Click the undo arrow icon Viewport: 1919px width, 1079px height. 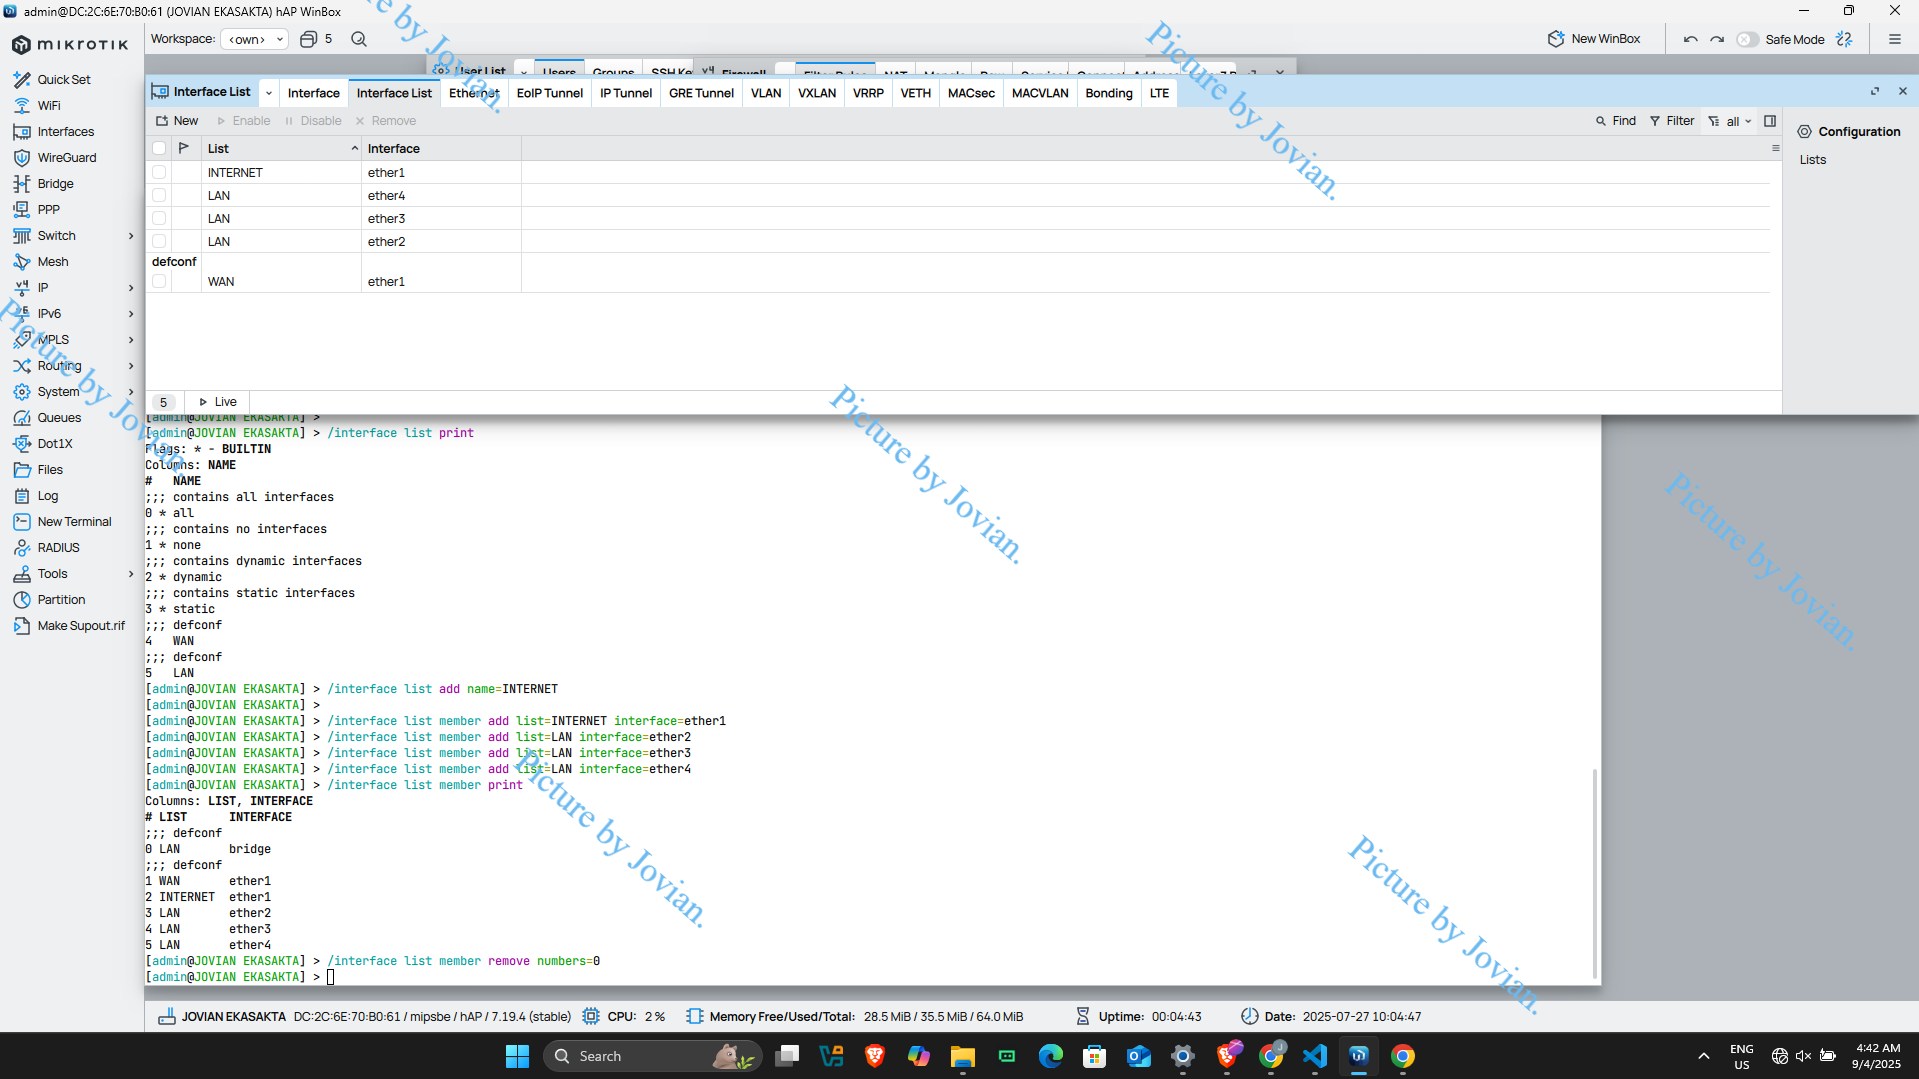pyautogui.click(x=1690, y=39)
